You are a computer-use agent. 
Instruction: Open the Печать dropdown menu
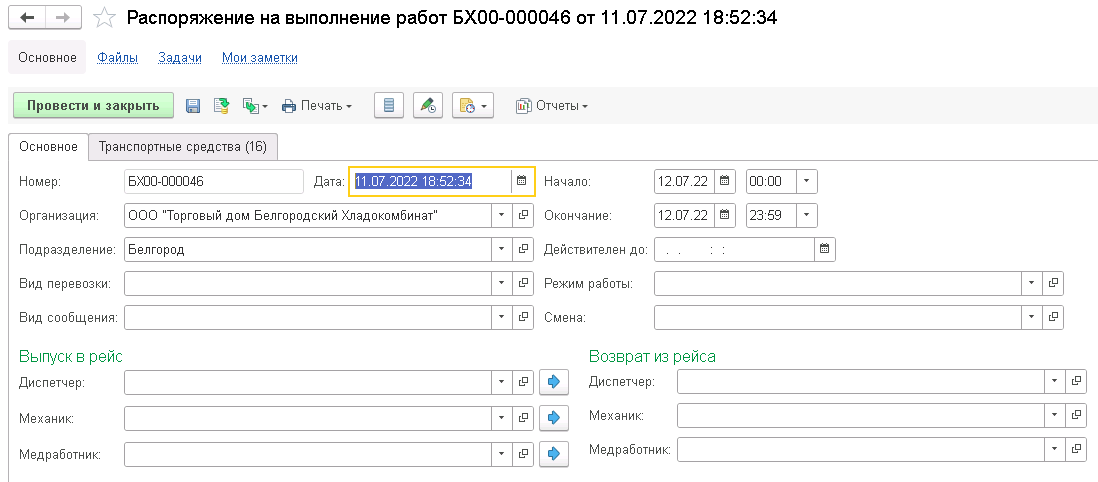317,106
